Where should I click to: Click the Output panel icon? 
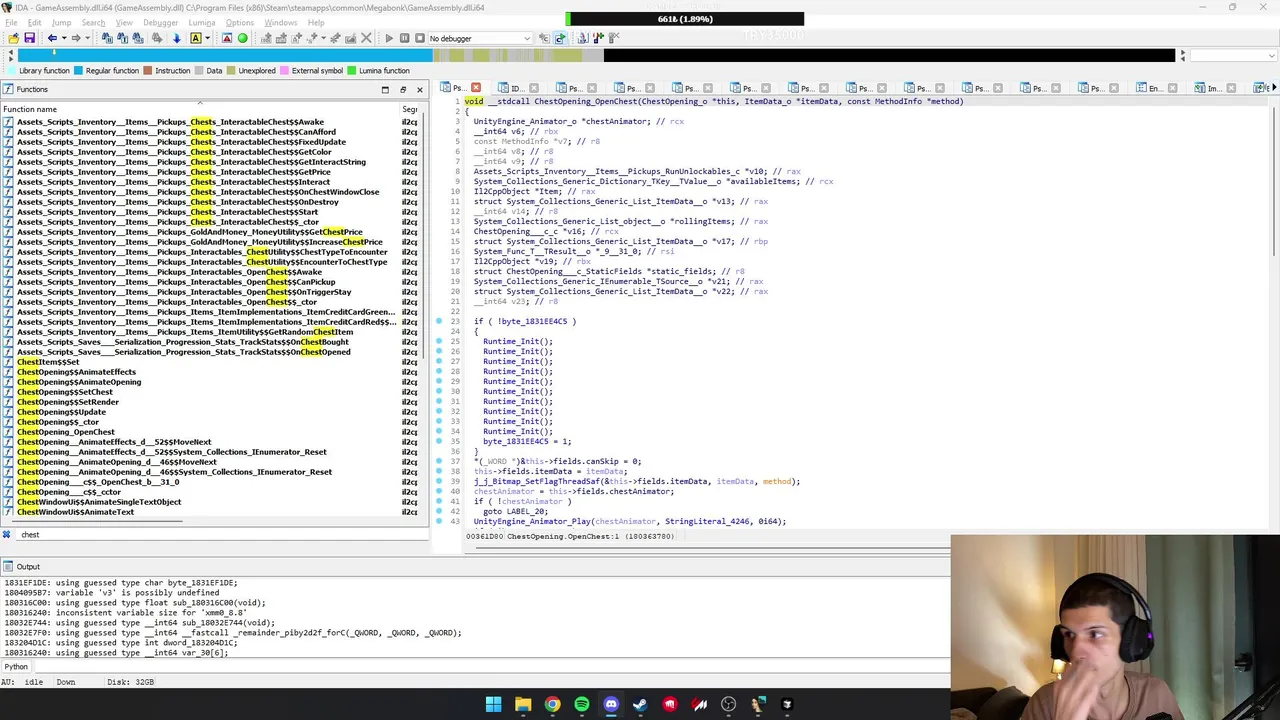pyautogui.click(x=7, y=567)
